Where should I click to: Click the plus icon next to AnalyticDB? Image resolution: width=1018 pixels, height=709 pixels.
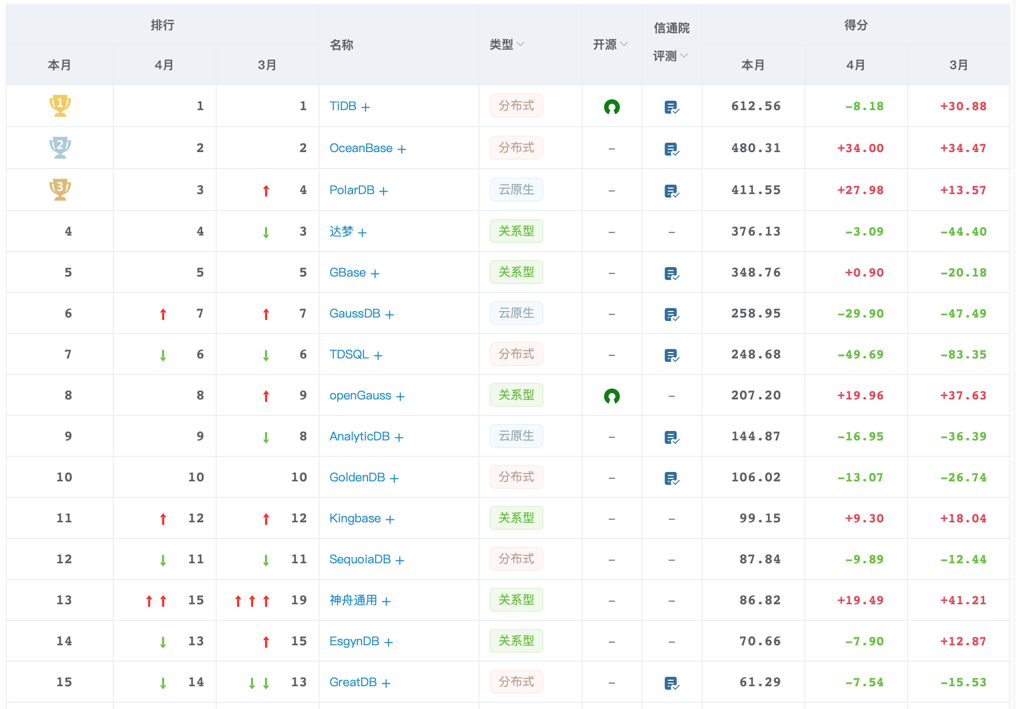coord(399,438)
